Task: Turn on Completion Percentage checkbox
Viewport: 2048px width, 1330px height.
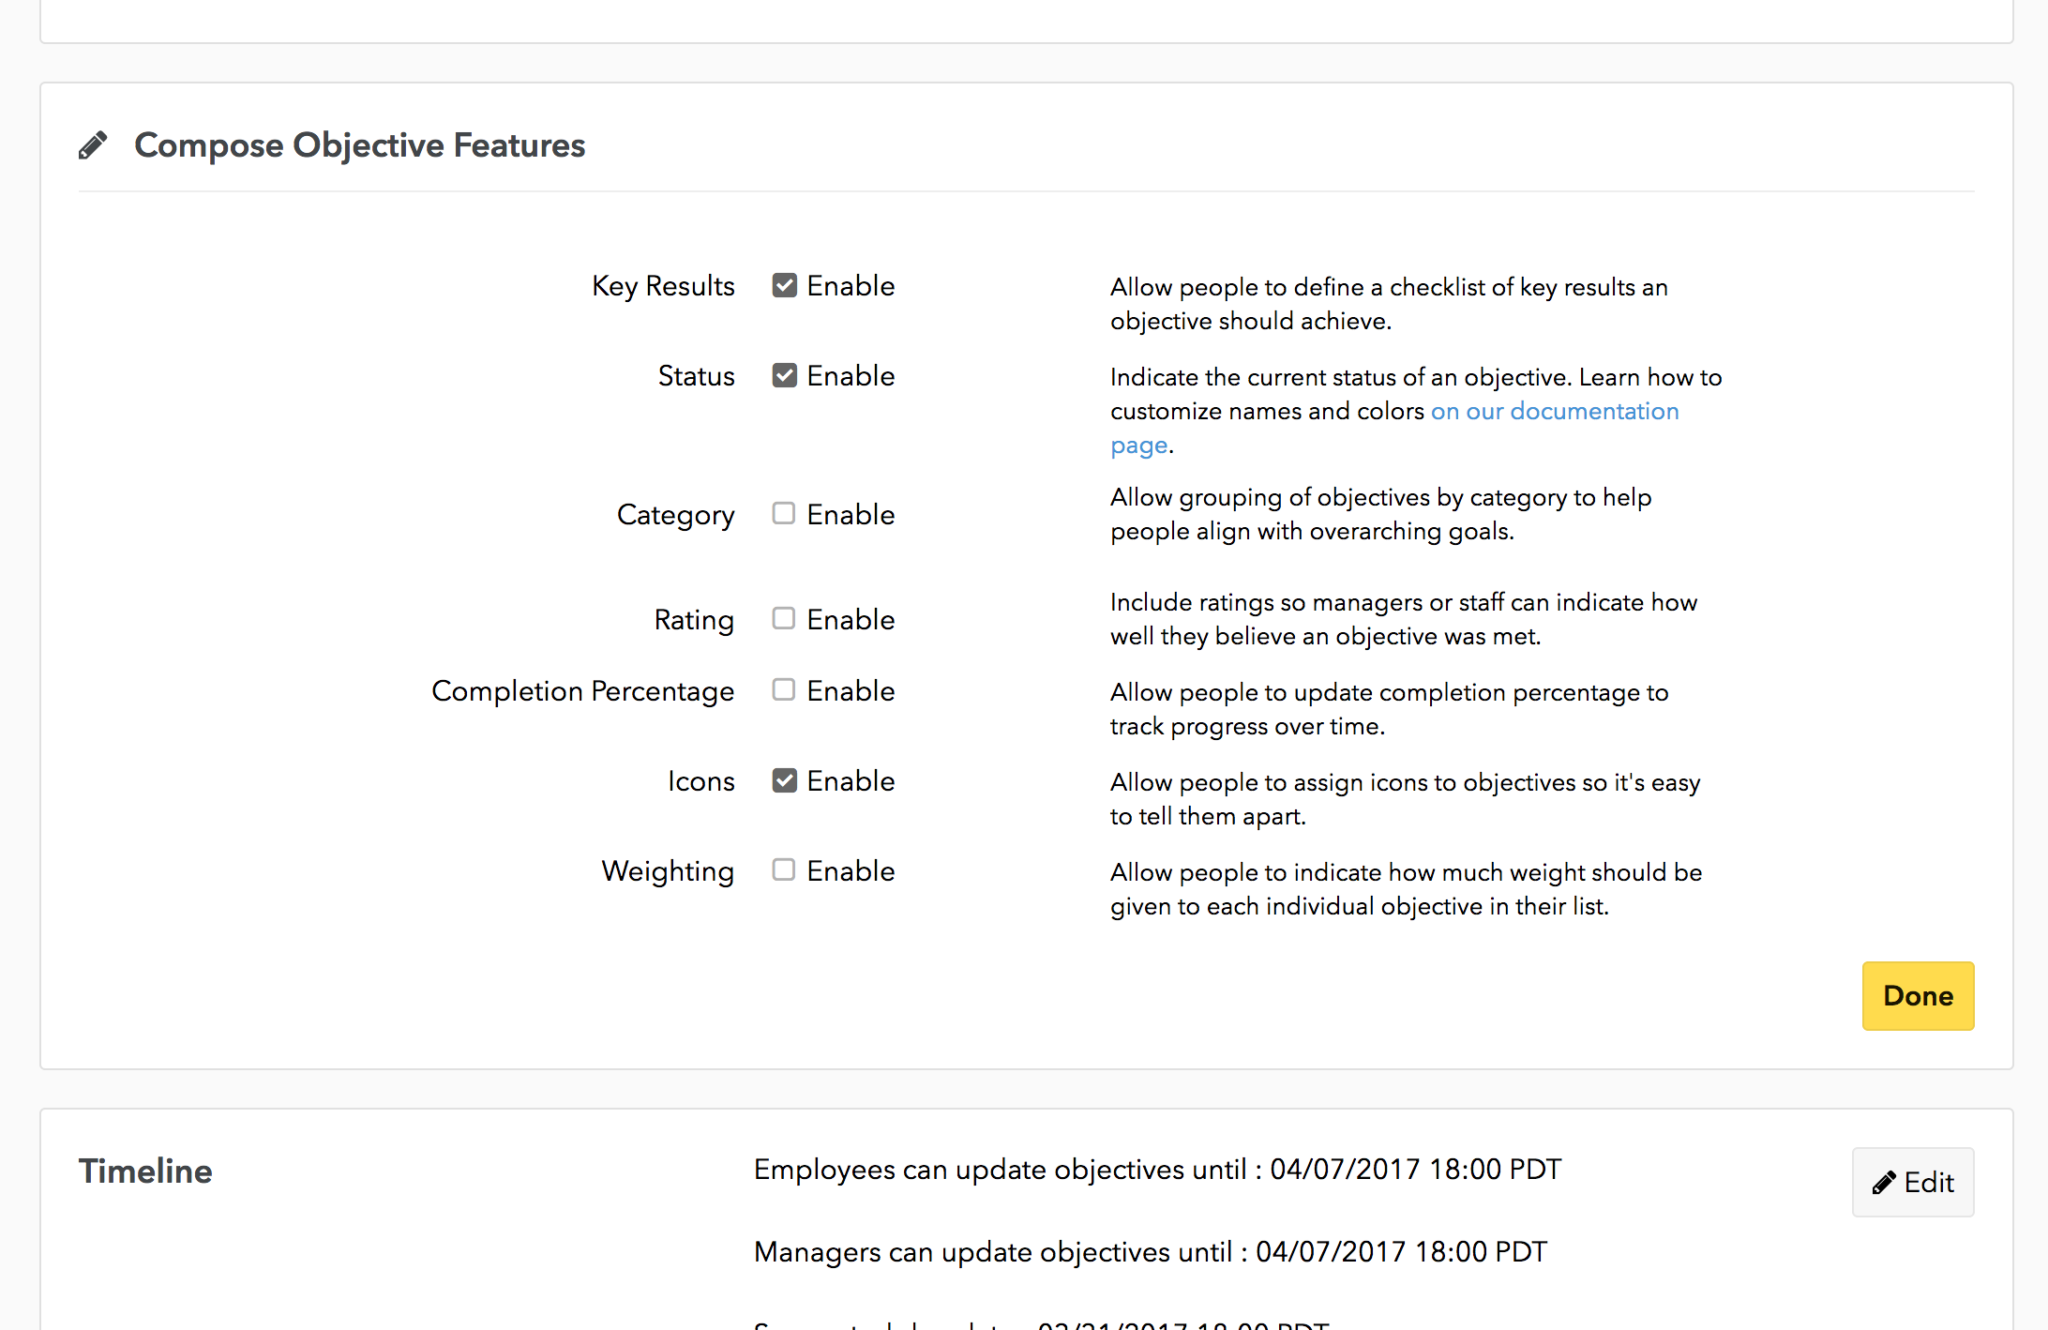Action: 784,690
